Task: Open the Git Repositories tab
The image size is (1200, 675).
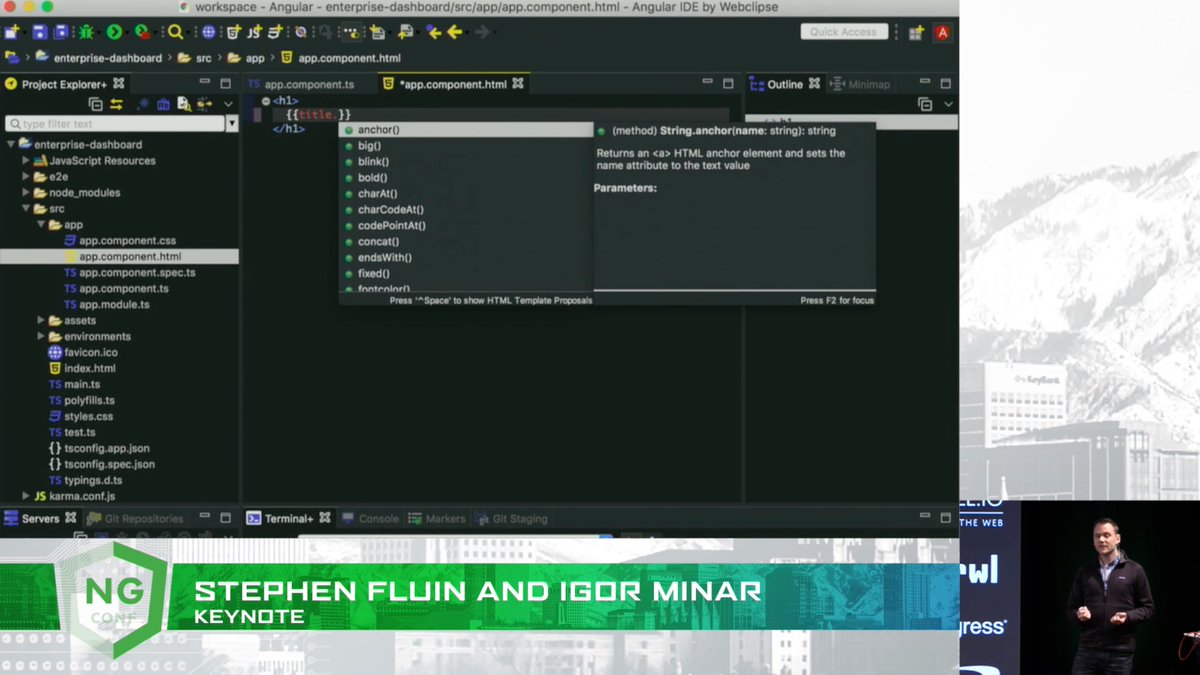Action: tap(136, 519)
